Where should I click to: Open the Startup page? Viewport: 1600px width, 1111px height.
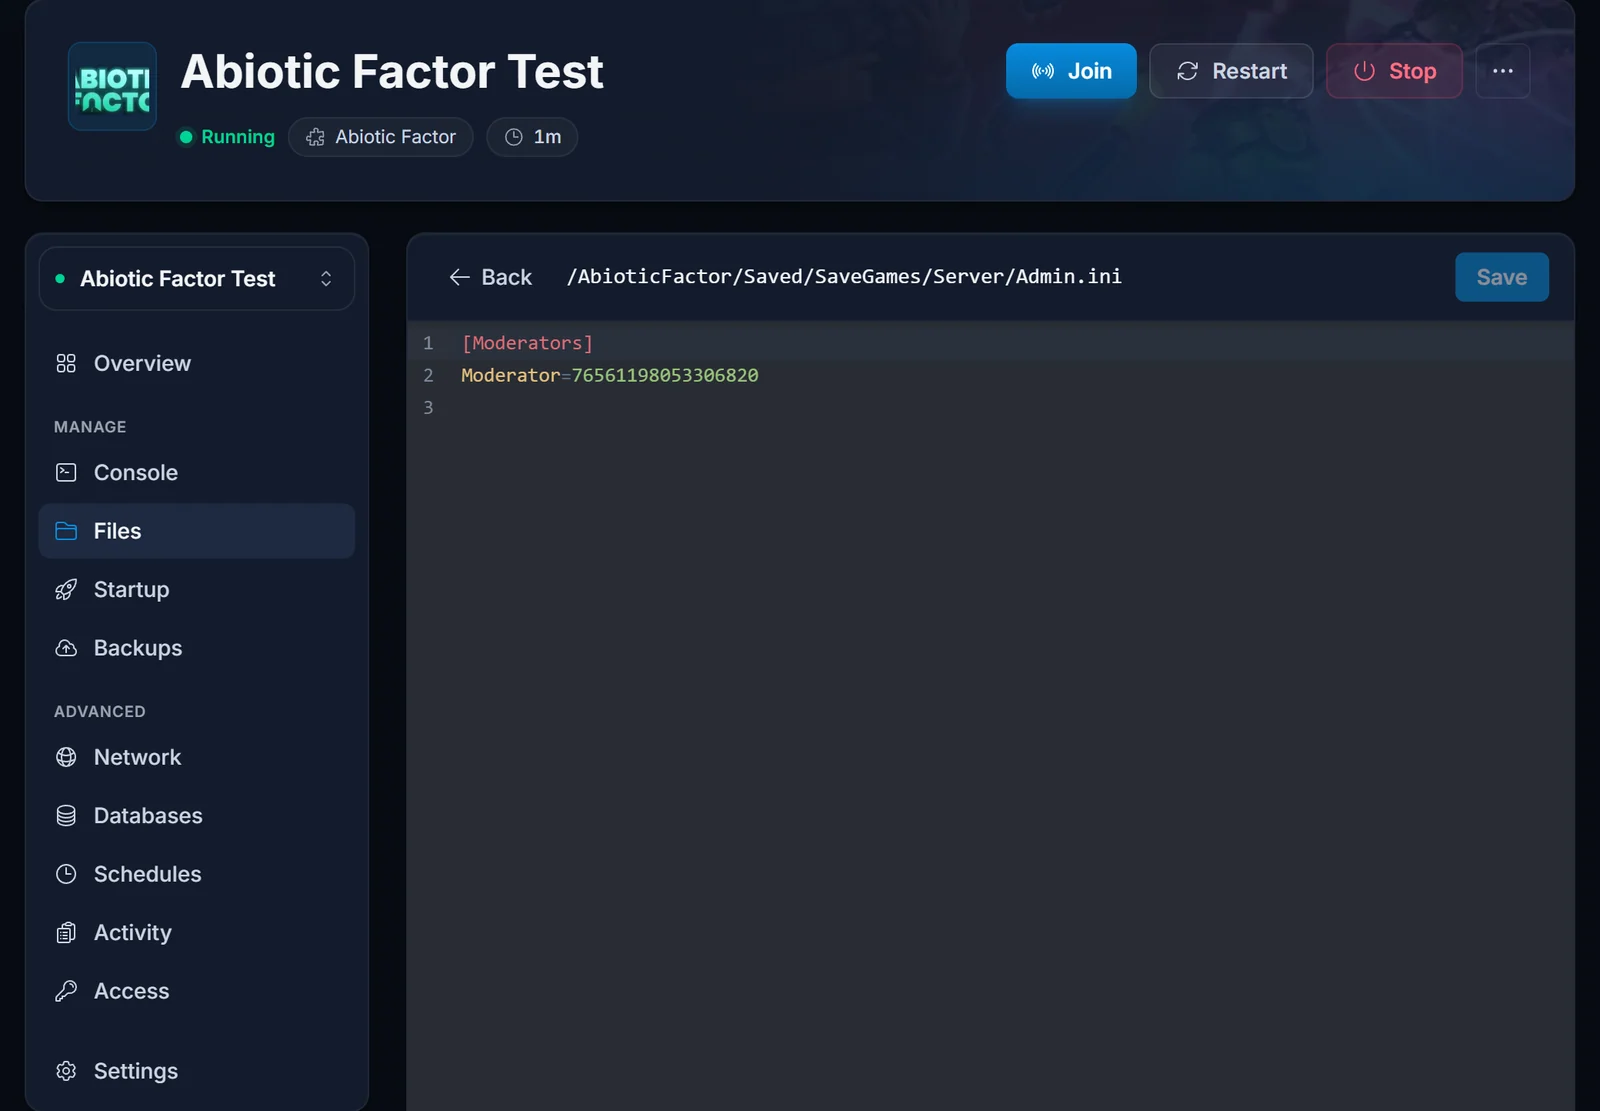[x=197, y=589]
